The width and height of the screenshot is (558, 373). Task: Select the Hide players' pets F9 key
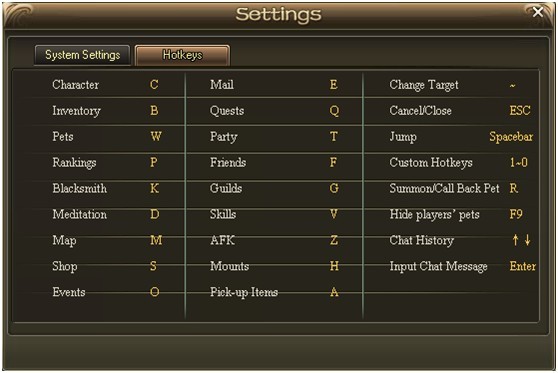[516, 214]
